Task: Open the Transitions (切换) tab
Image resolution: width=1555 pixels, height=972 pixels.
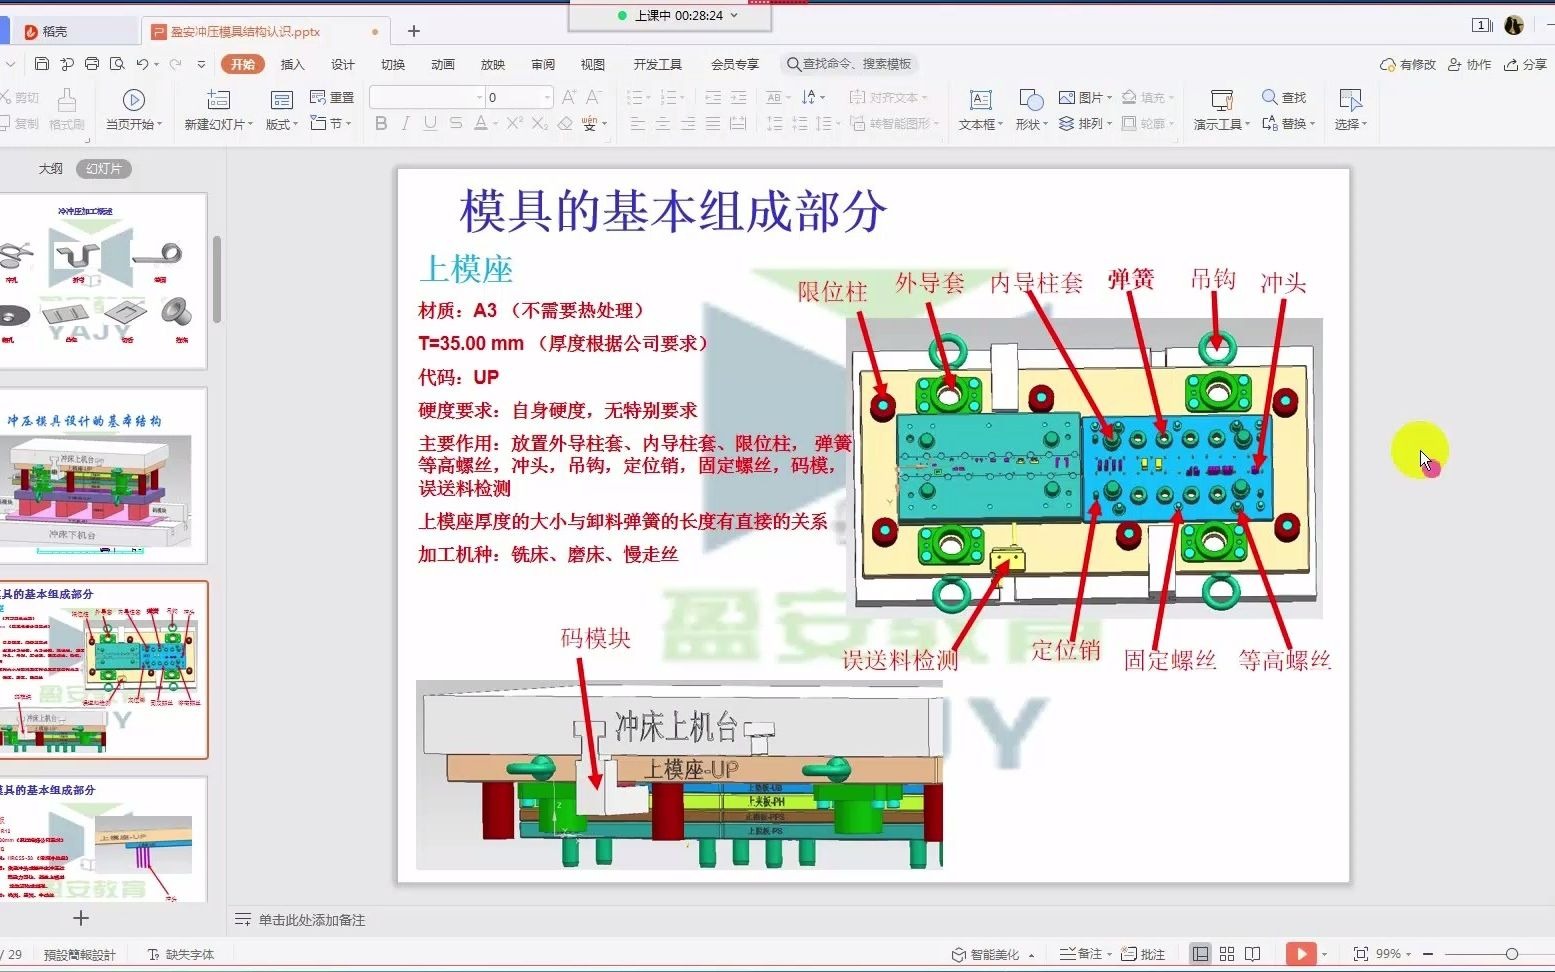Action: [392, 64]
